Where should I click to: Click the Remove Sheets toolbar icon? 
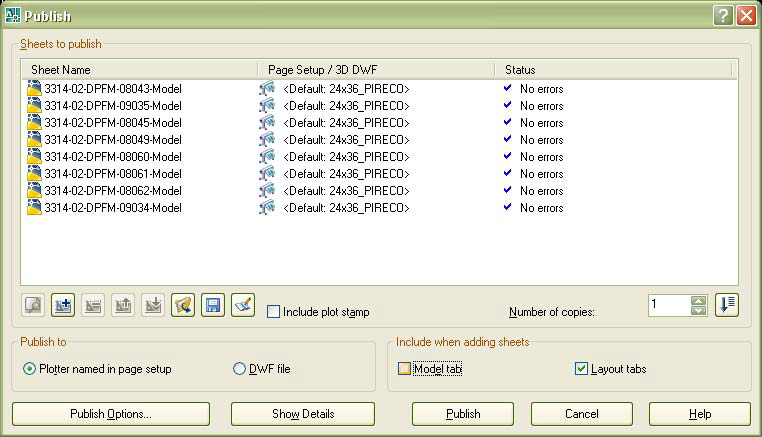tap(93, 305)
